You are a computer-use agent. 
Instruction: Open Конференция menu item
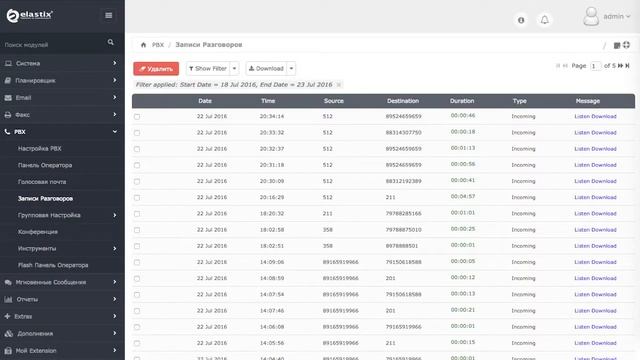click(x=38, y=232)
